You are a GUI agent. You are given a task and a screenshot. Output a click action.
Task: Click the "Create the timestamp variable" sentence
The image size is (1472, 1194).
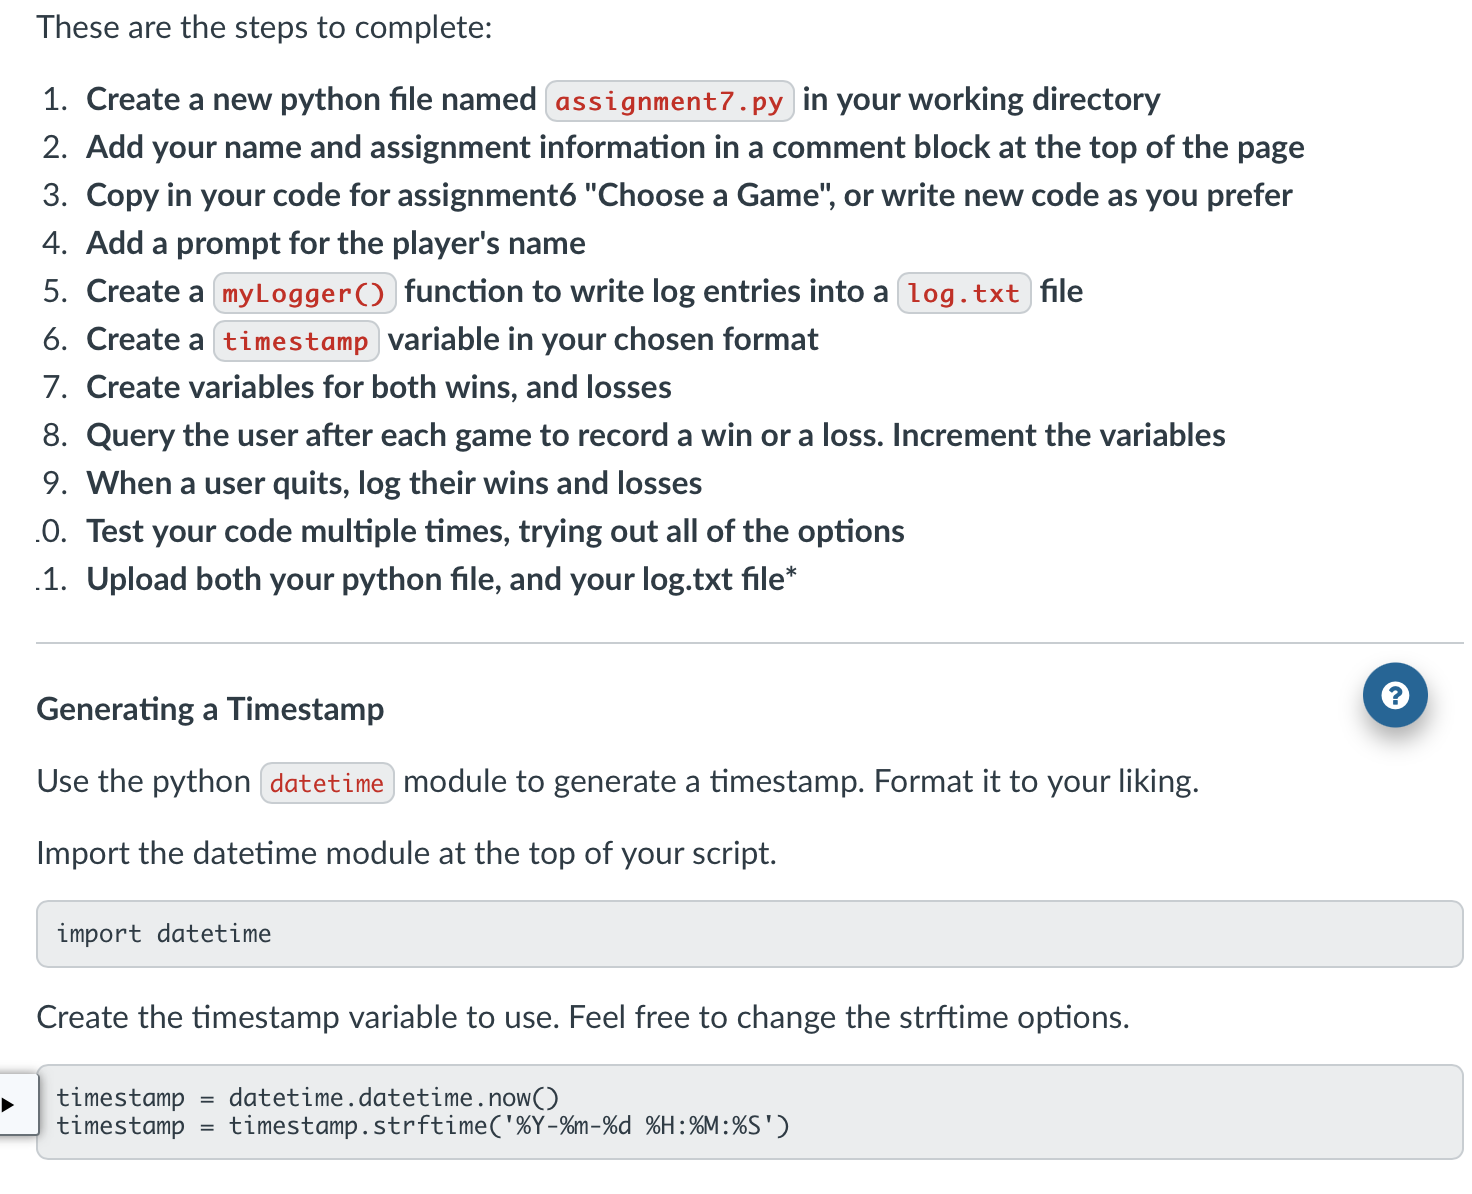582,1017
